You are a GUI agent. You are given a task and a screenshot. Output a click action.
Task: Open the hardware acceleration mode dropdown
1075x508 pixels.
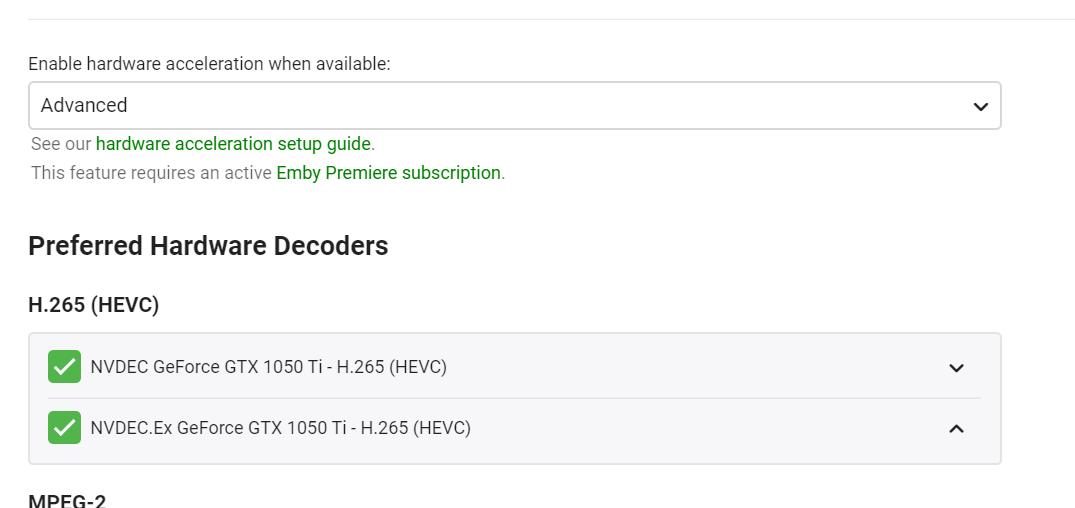coord(514,106)
